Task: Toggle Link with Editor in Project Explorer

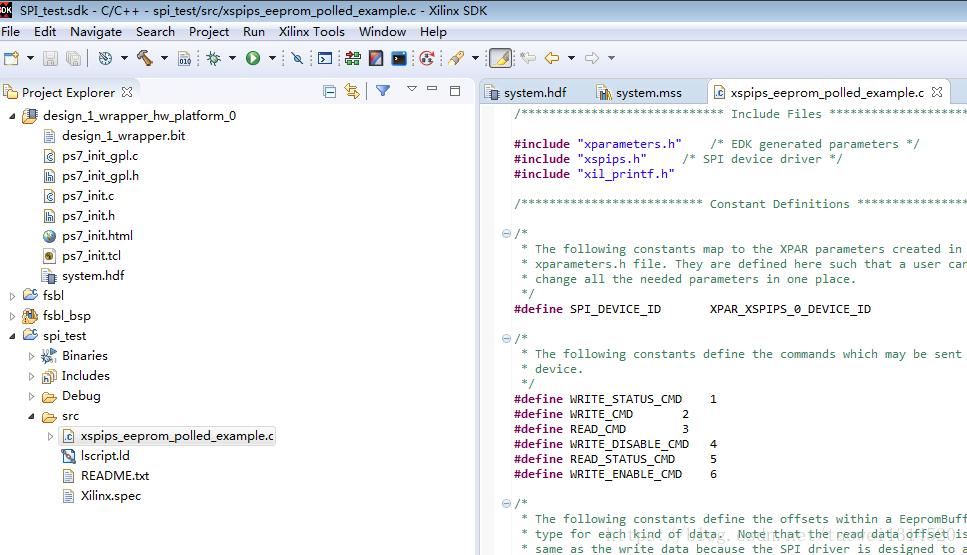Action: (x=352, y=91)
